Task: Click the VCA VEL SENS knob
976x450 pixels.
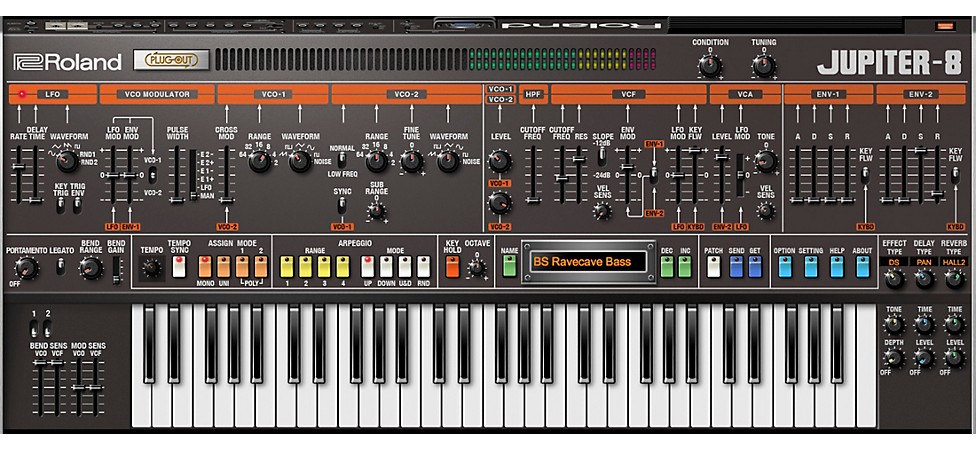Action: (766, 210)
